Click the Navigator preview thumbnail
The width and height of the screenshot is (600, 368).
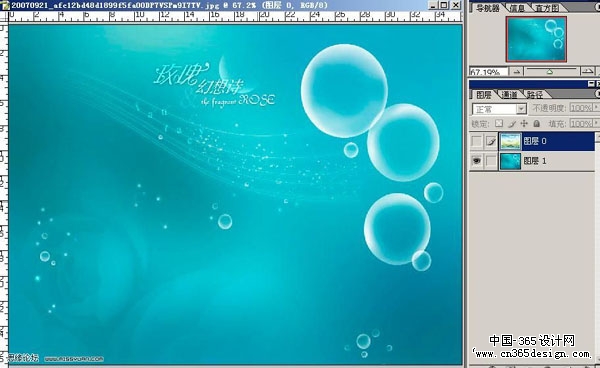click(x=536, y=39)
